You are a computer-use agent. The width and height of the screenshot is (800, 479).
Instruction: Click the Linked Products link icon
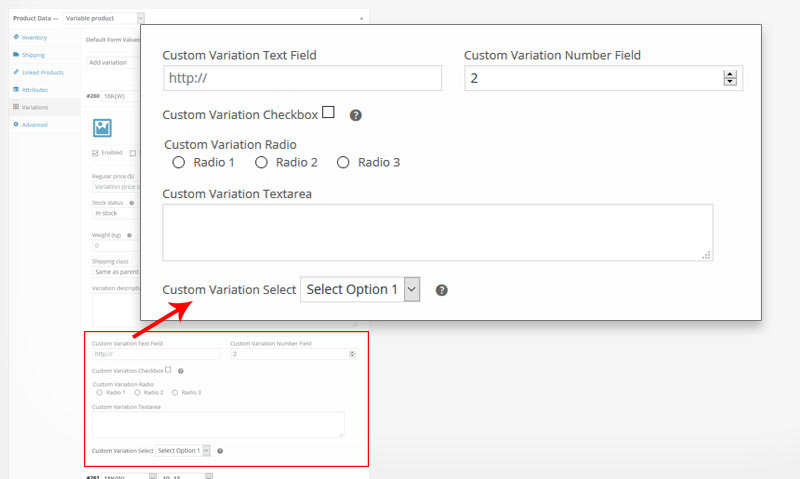click(x=16, y=72)
